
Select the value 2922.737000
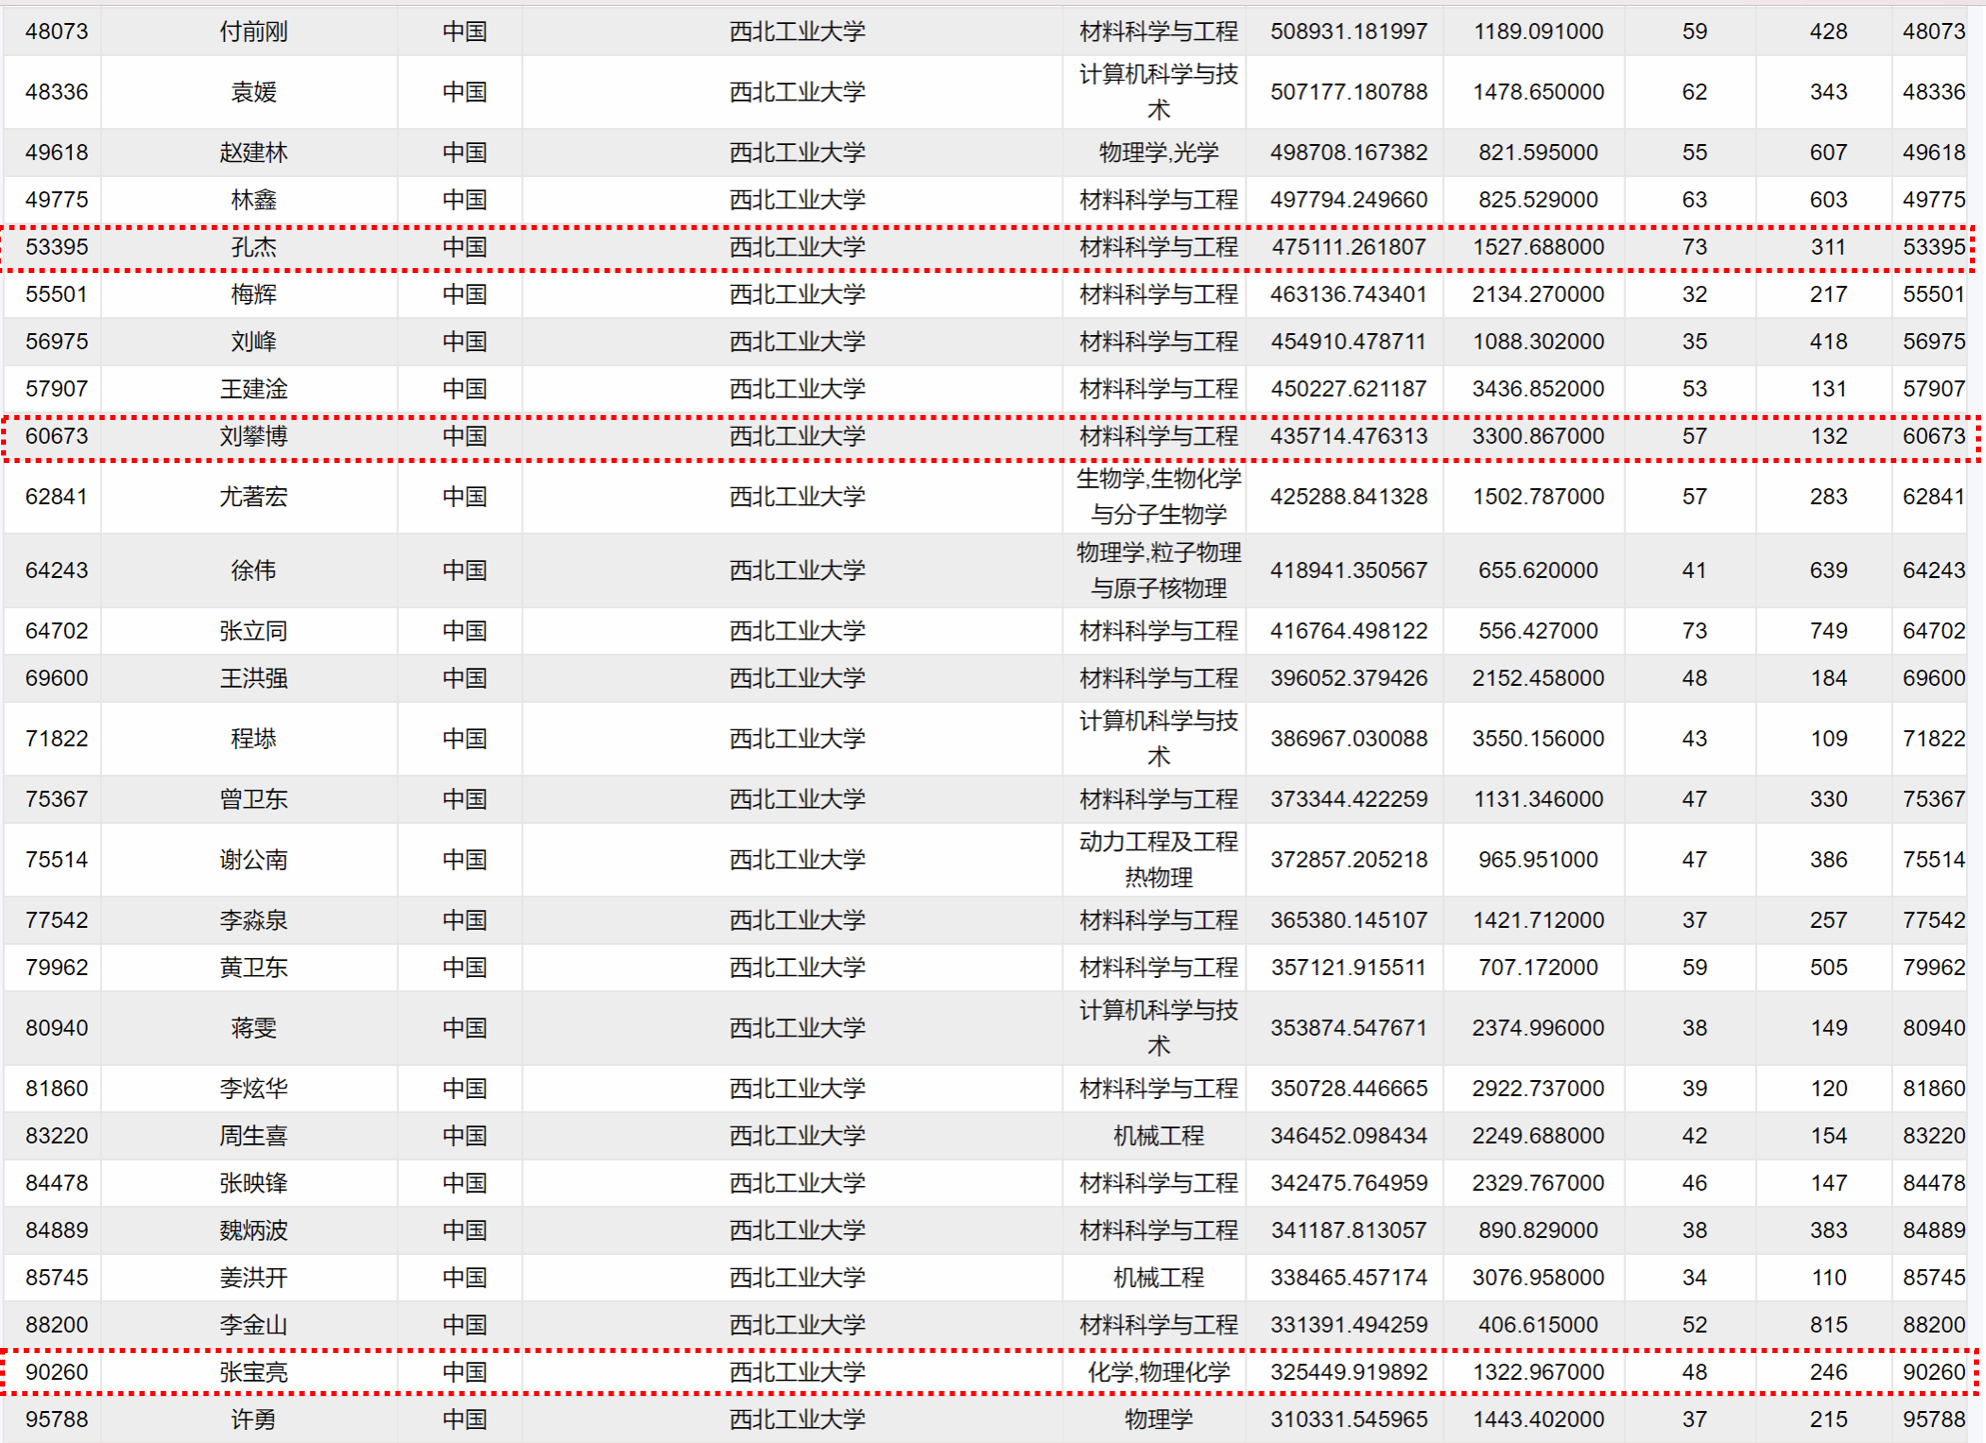pos(1538,1089)
